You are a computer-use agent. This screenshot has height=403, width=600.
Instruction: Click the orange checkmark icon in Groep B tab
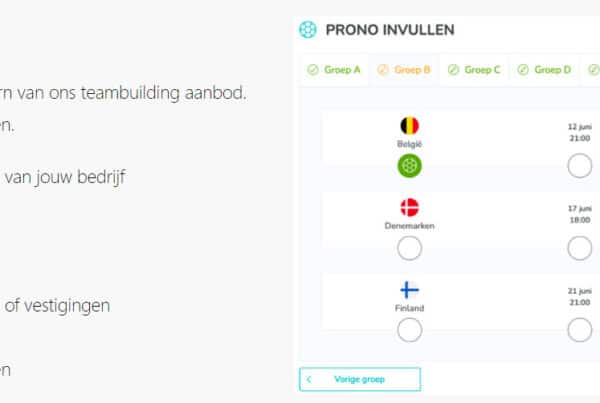point(383,70)
